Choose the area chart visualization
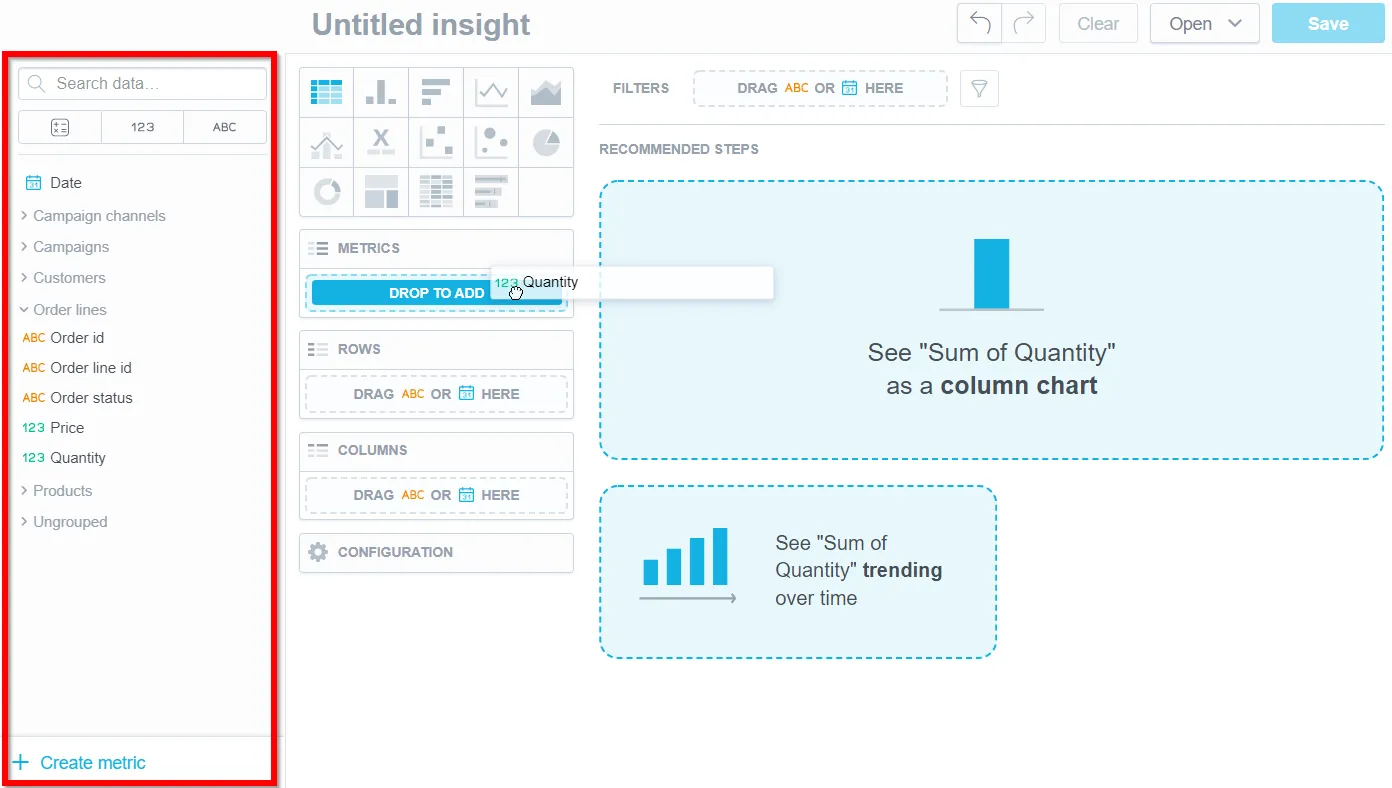 (x=546, y=92)
